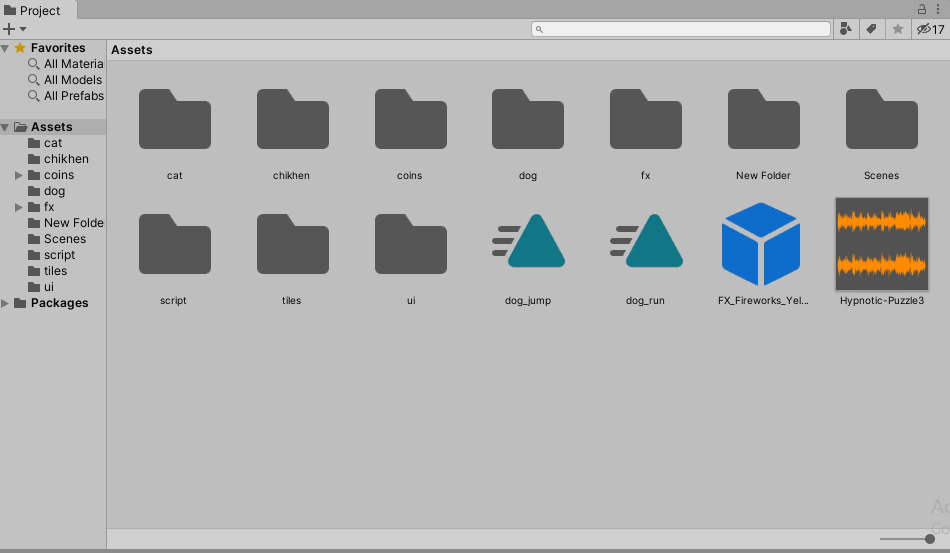This screenshot has width=950, height=553.
Task: Open the cat folder in asset grid
Action: (174, 119)
